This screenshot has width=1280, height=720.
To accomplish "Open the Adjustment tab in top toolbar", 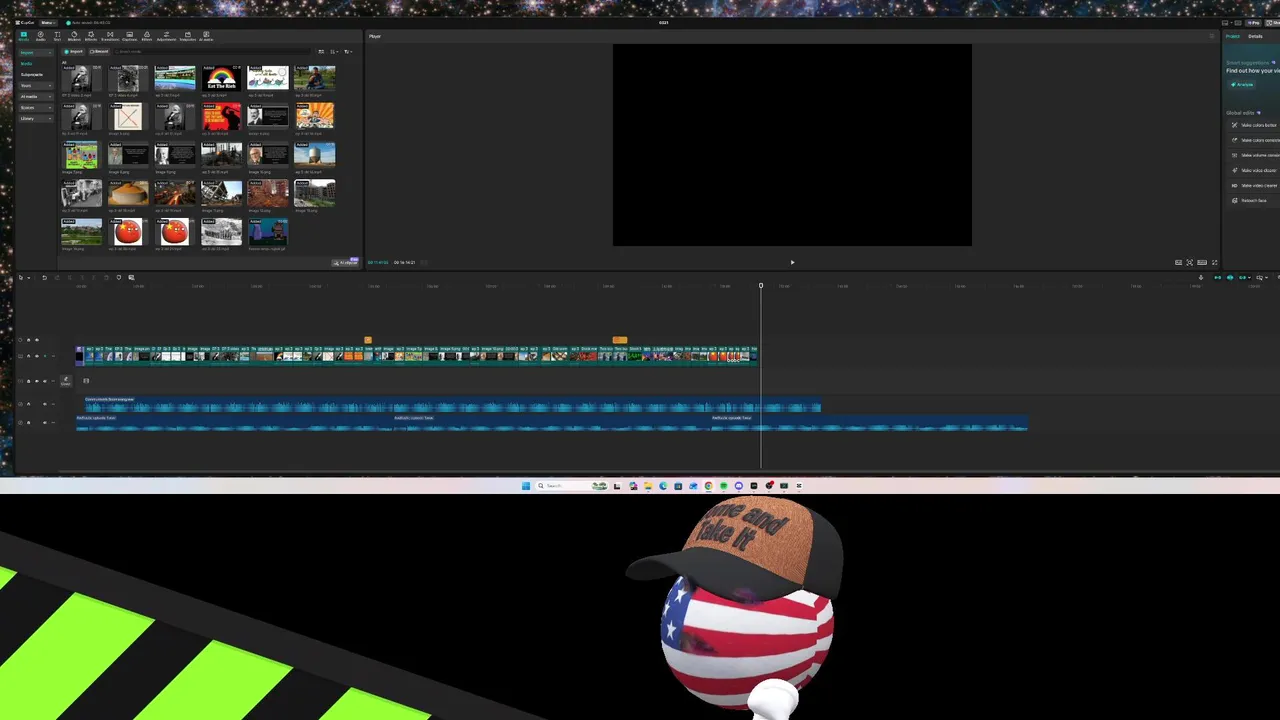I will [166, 36].
